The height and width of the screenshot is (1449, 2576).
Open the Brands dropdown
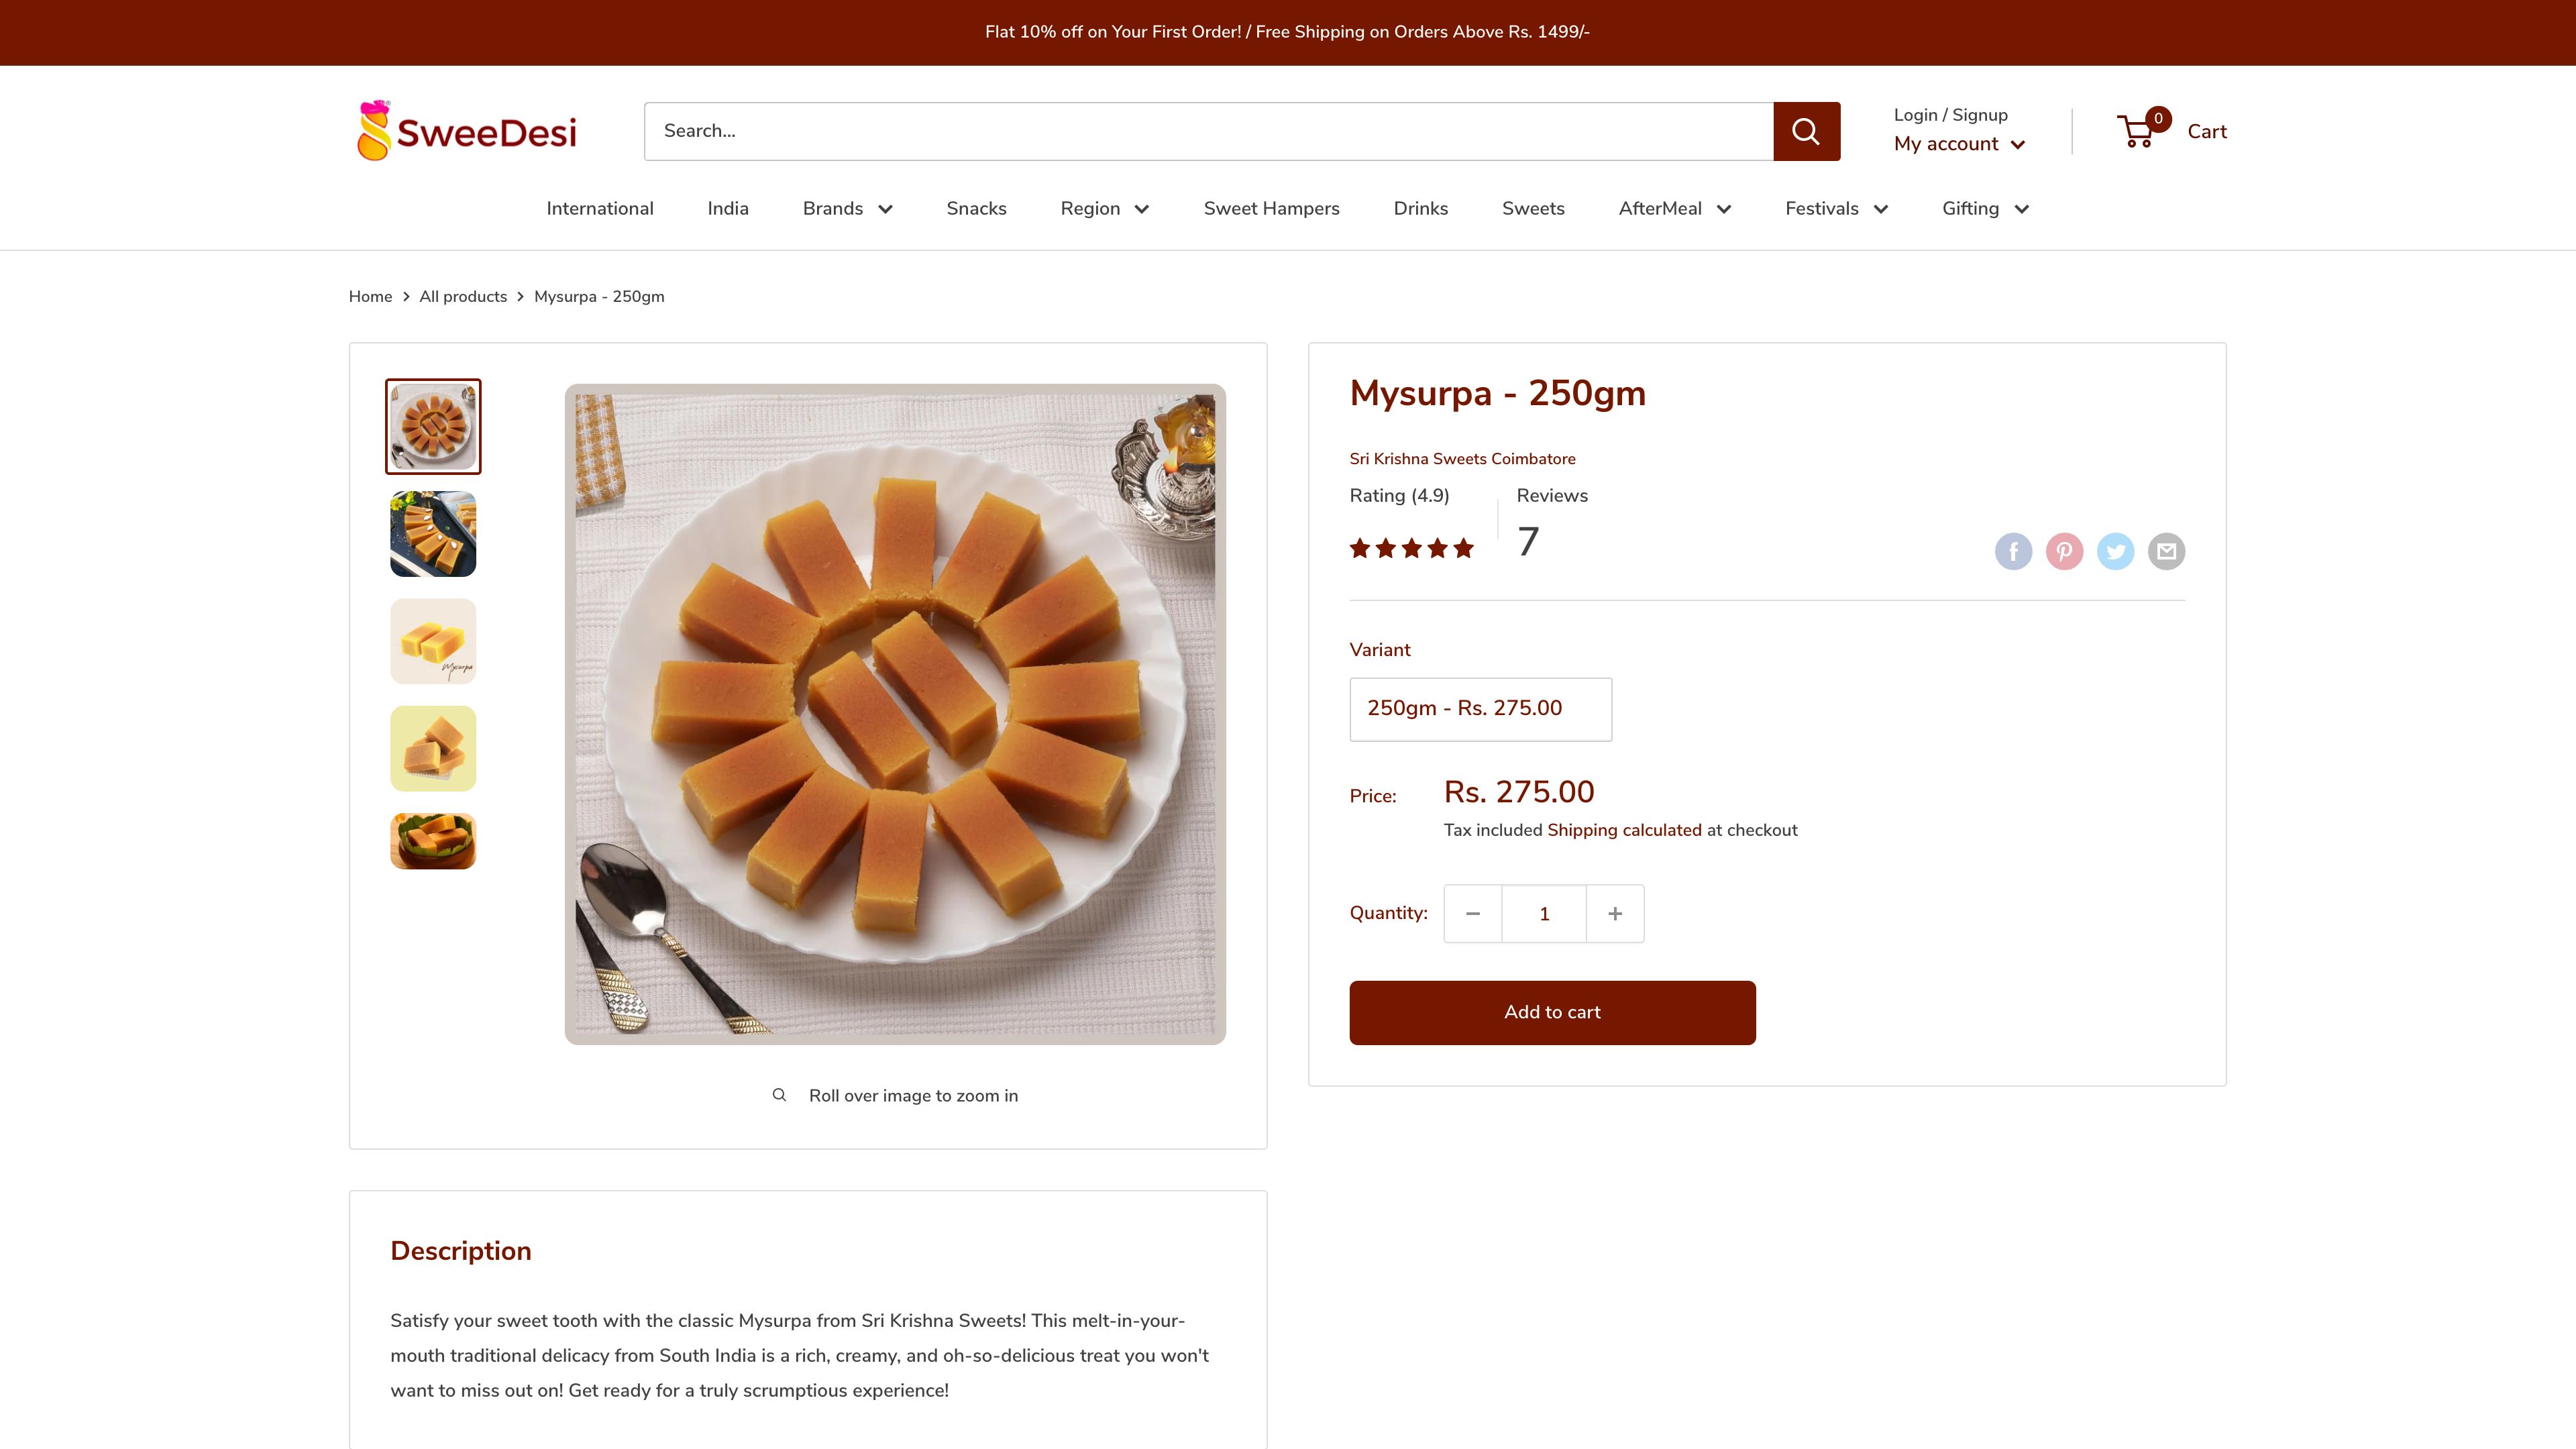pyautogui.click(x=846, y=208)
